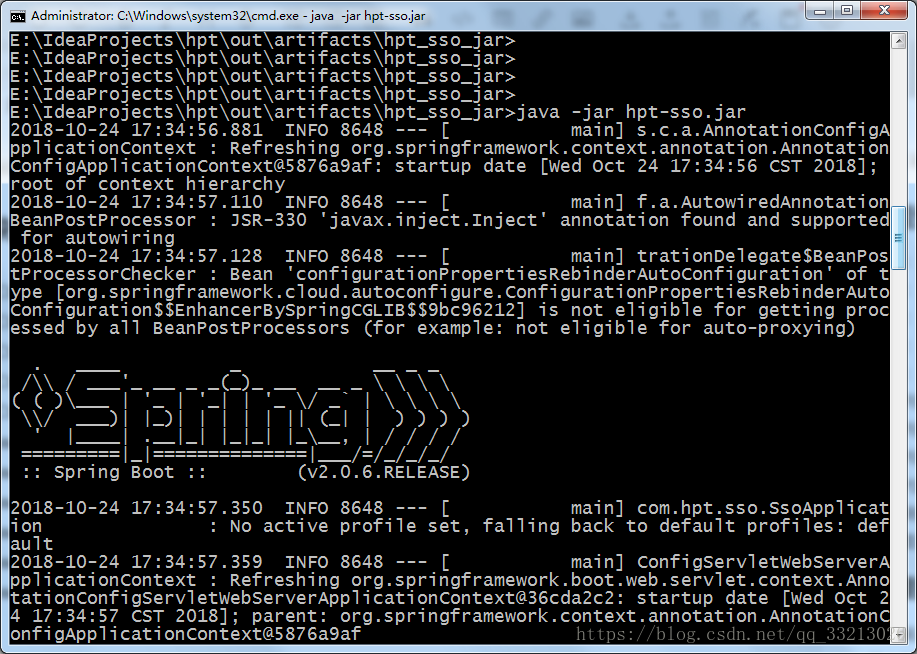Click 'com.hpt.sso.SsoApplicat' logger text
917x654 pixels.
(763, 508)
